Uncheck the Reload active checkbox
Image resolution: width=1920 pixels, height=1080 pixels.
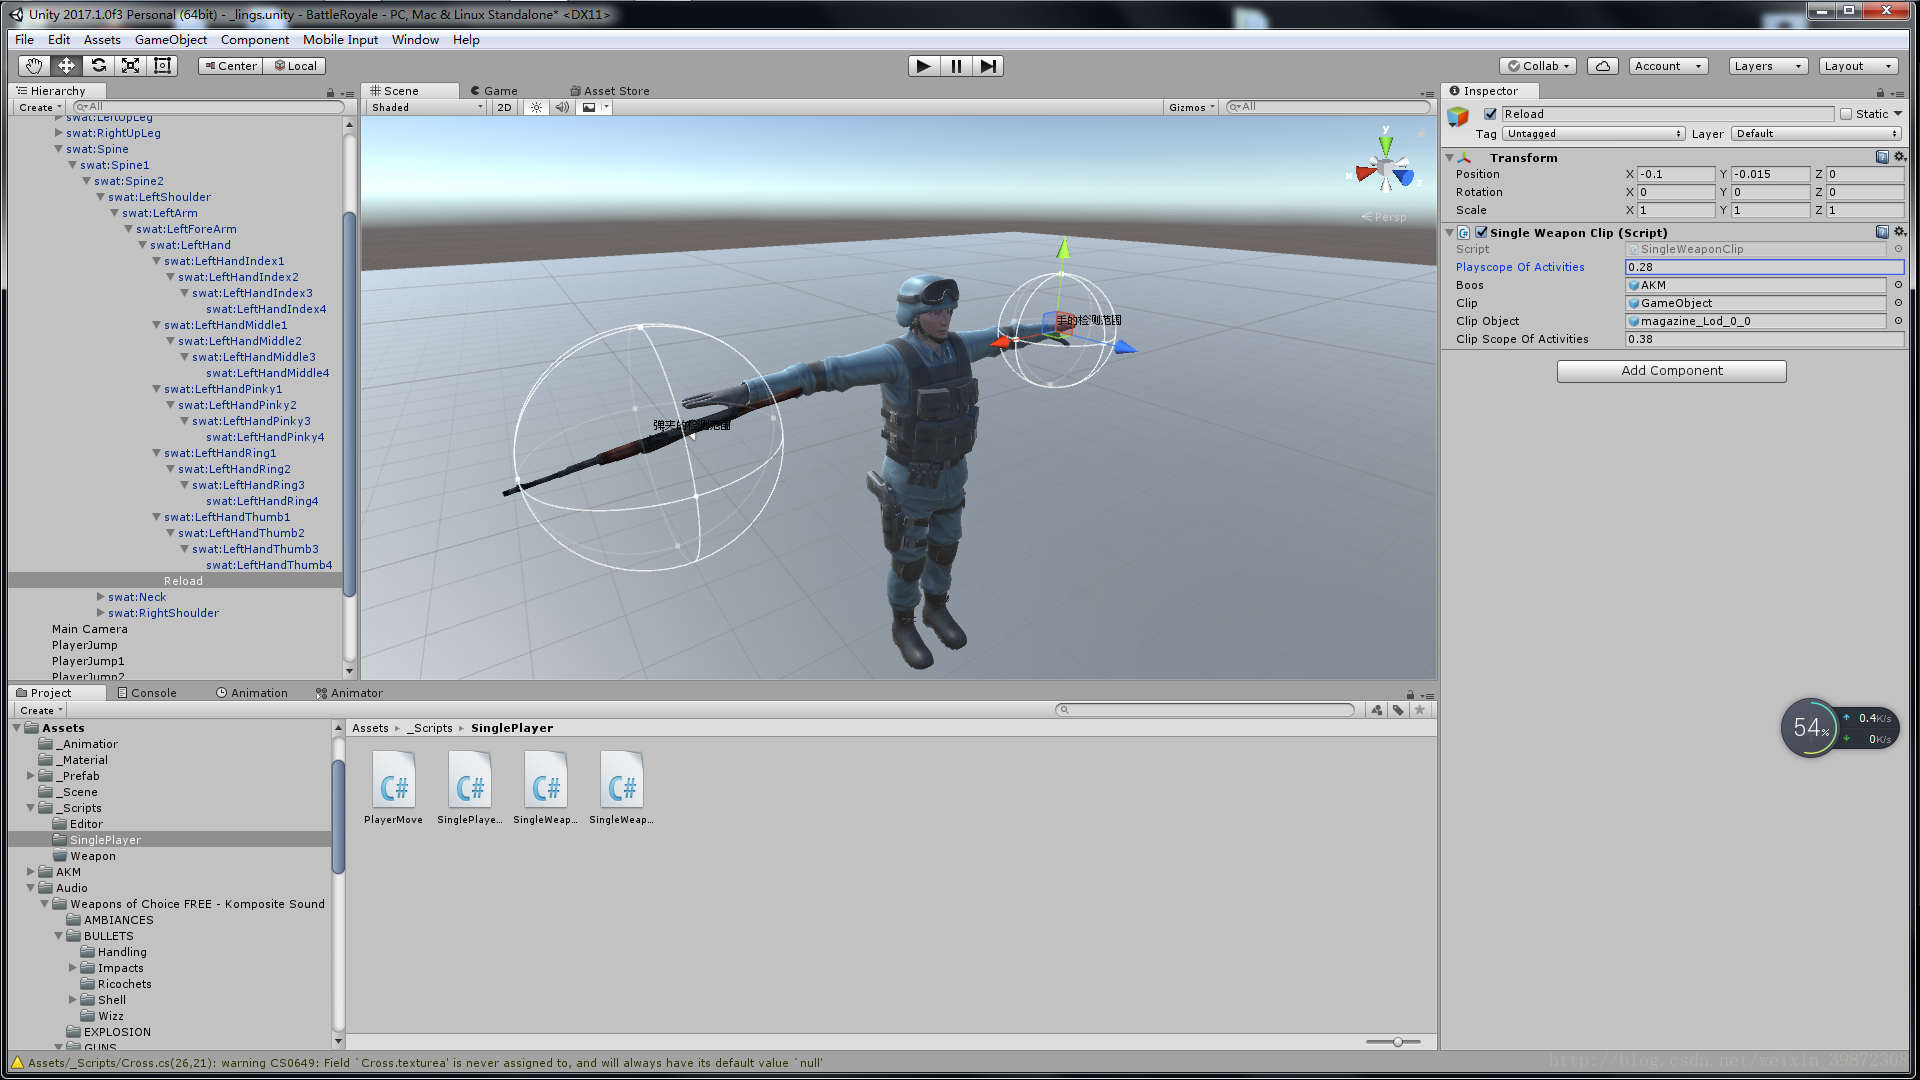(x=1490, y=114)
